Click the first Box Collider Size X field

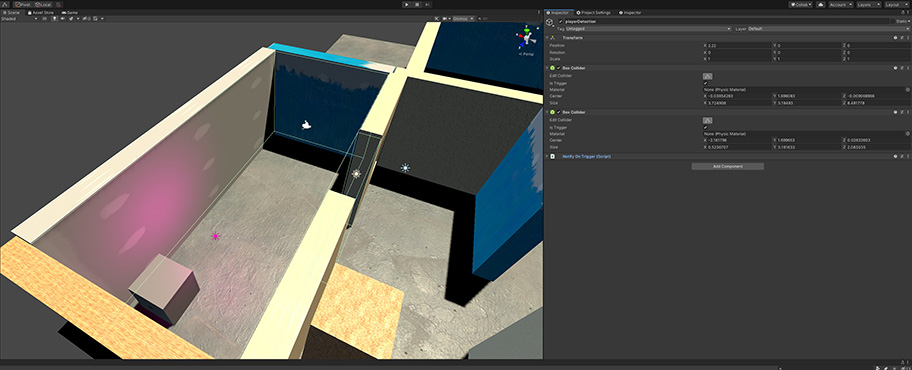[x=740, y=103]
